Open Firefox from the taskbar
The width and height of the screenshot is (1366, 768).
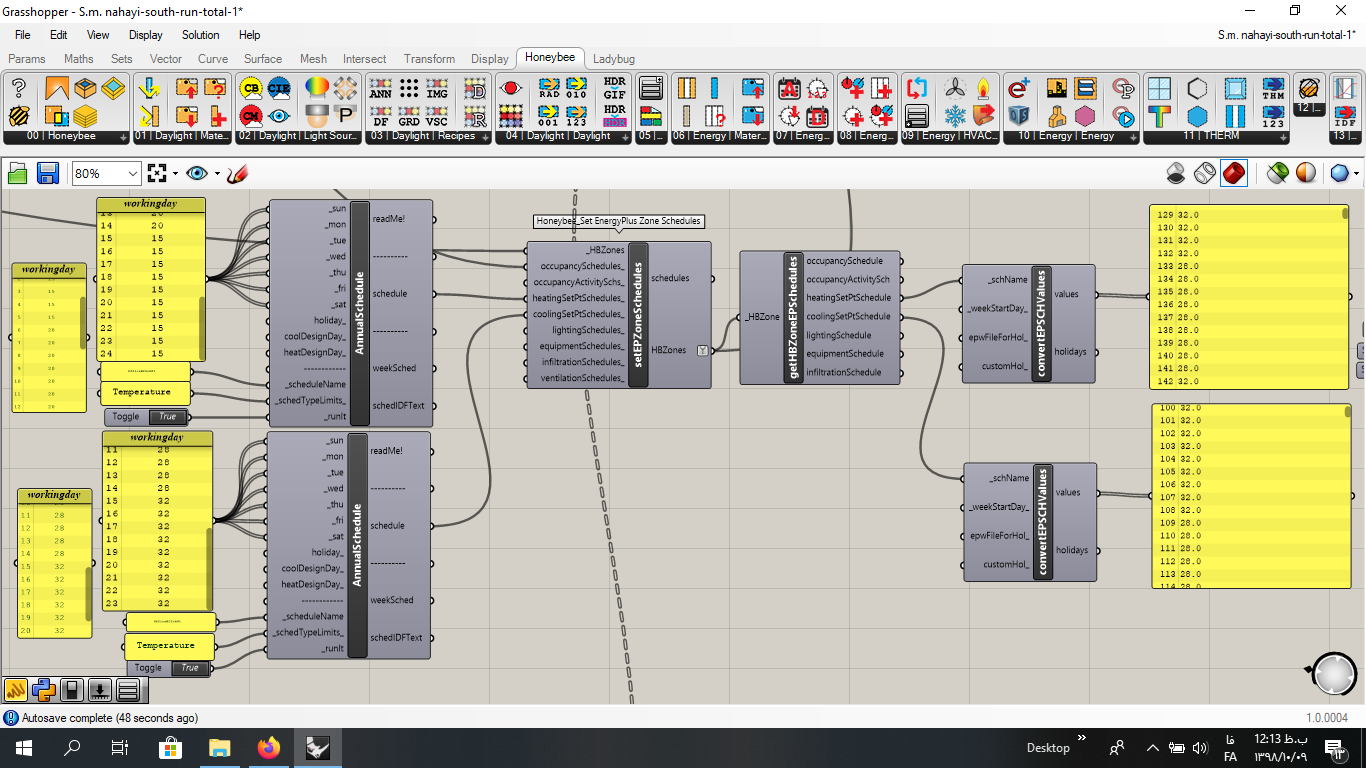269,747
